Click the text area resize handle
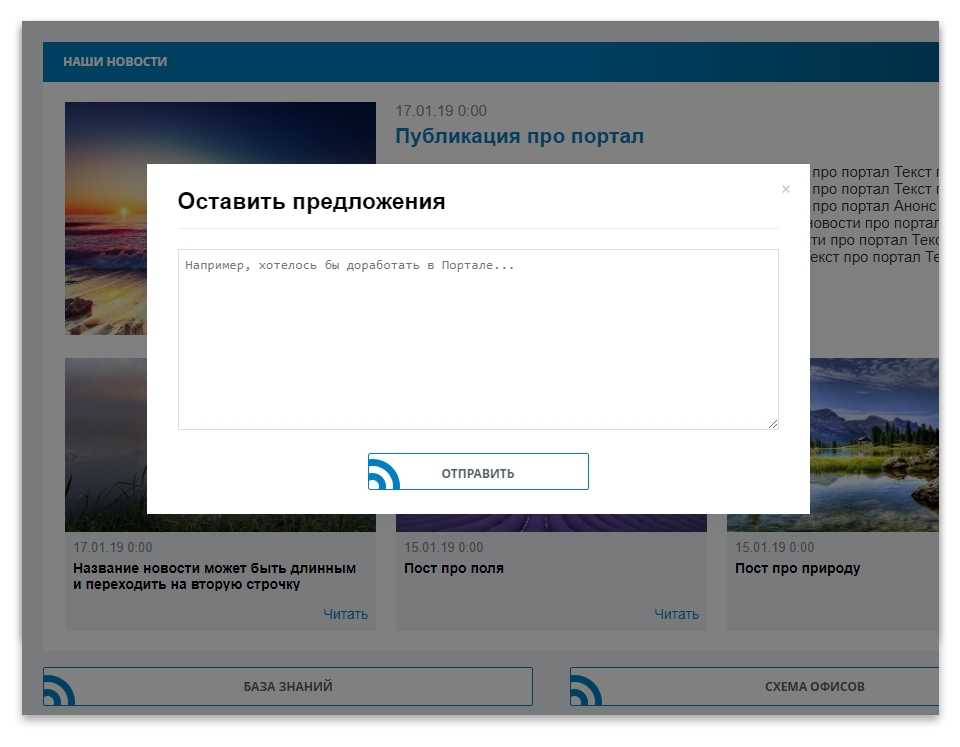The height and width of the screenshot is (747, 960). [x=773, y=424]
